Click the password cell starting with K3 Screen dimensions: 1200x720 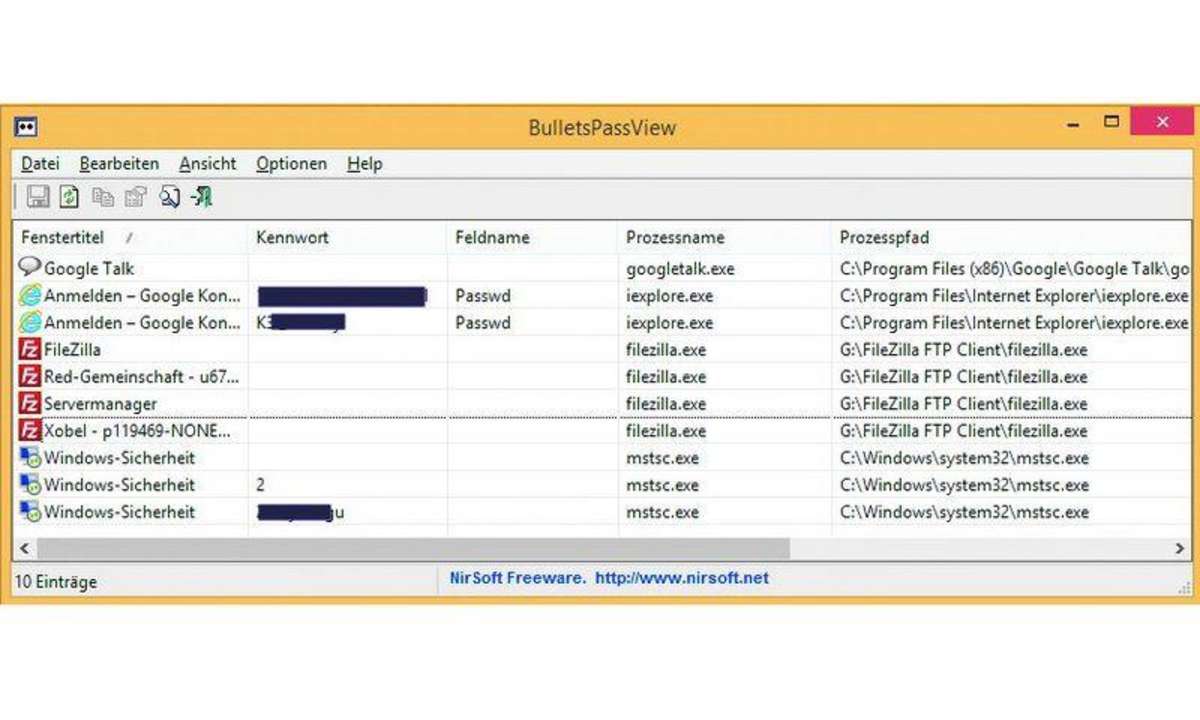(x=301, y=323)
